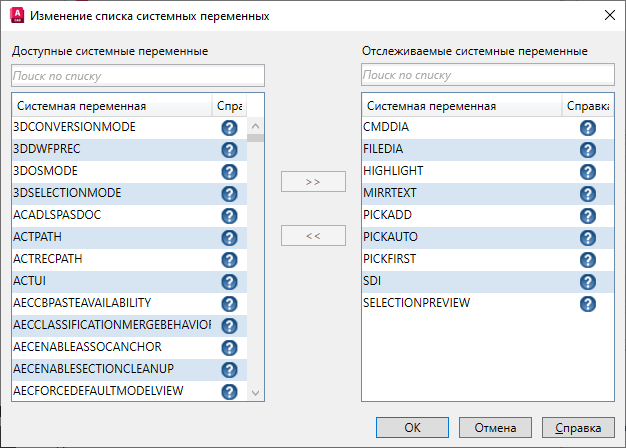Click help icon beside MIRRTEXT
The width and height of the screenshot is (626, 448).
587,194
